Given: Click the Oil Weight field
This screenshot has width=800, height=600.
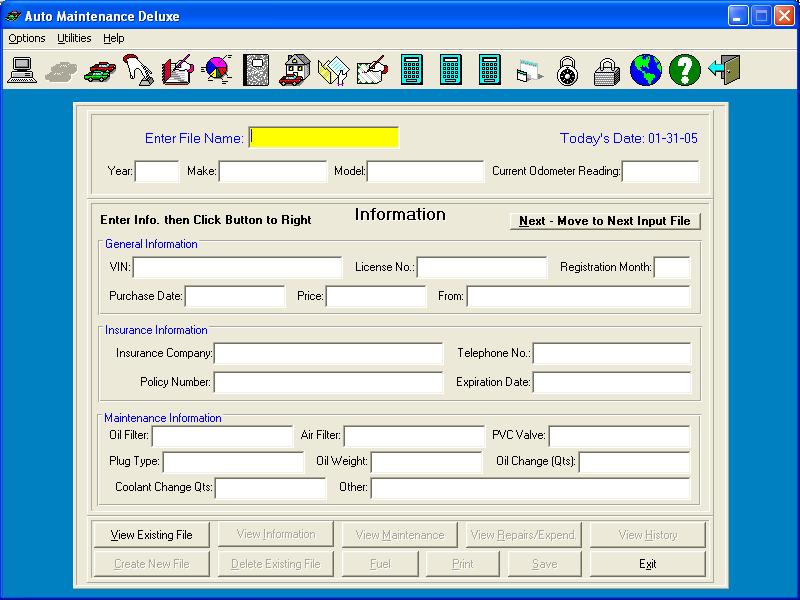Looking at the screenshot, I should (x=427, y=462).
